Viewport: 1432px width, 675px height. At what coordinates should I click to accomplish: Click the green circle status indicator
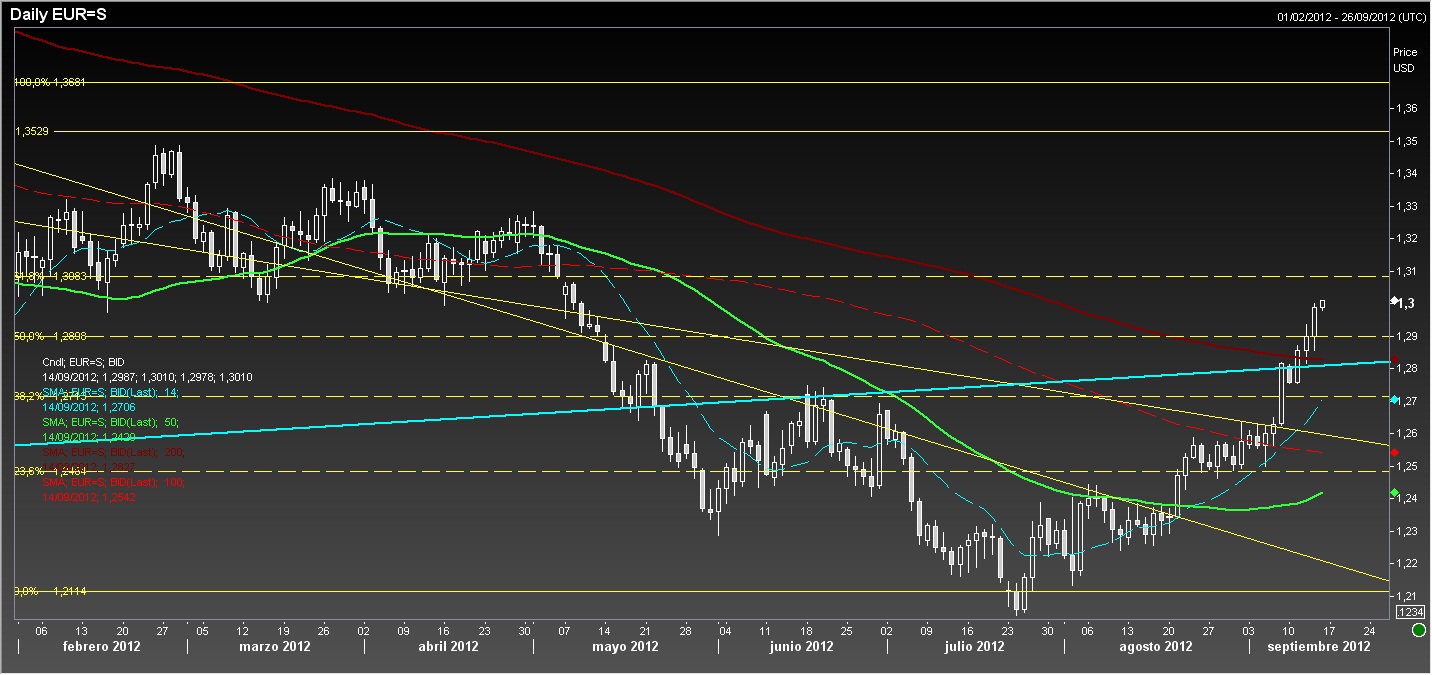(1418, 631)
